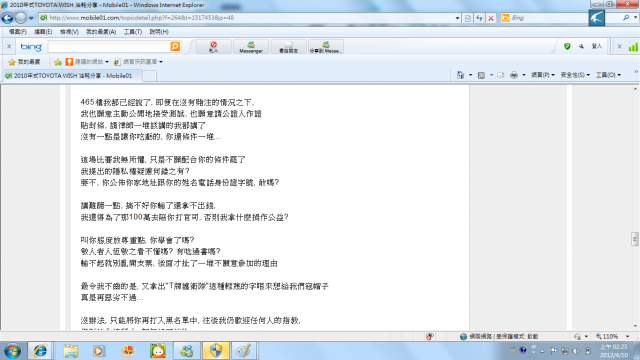Go back with the Back arrow button
Image resolution: width=640 pixels, height=360 pixels.
point(7,18)
